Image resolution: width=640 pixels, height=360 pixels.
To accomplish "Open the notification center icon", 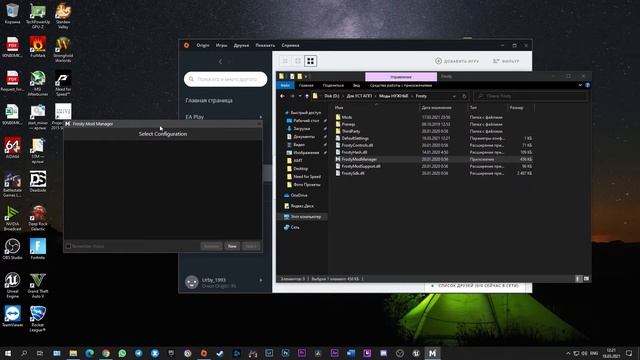I will click(x=629, y=353).
